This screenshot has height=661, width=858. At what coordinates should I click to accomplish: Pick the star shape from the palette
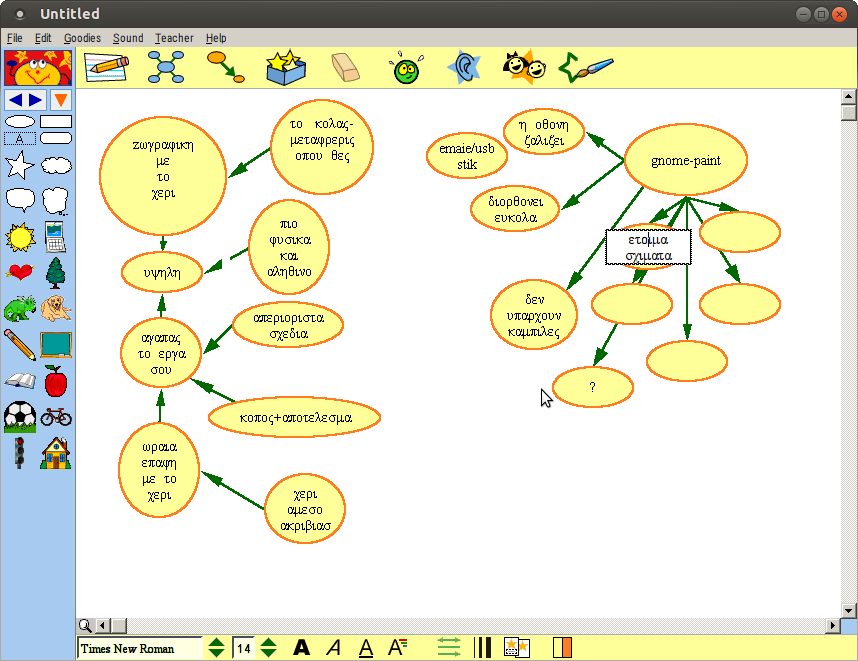pyautogui.click(x=20, y=165)
